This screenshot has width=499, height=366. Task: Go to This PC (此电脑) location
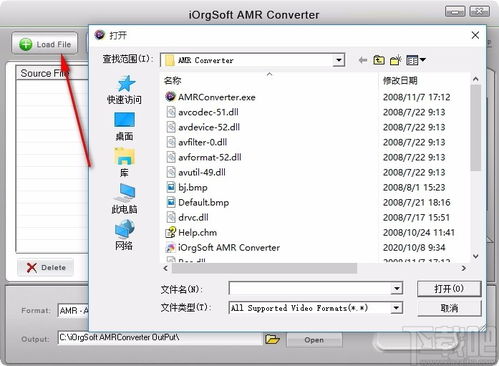pos(124,199)
